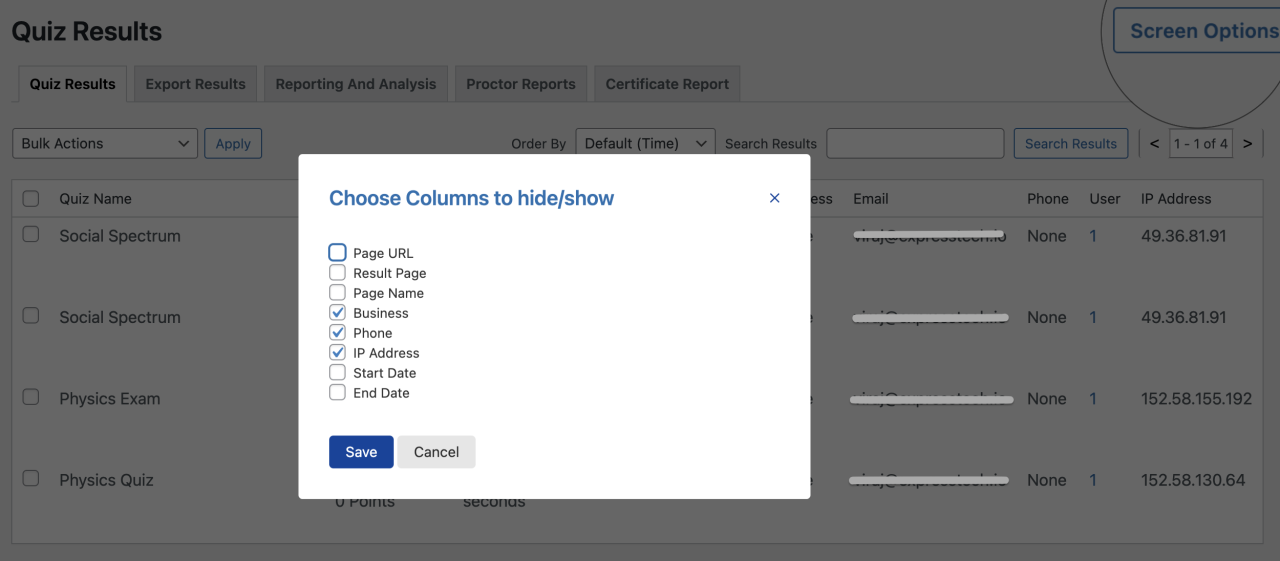Tick the End Date checkbox
This screenshot has width=1280, height=561.
337,393
